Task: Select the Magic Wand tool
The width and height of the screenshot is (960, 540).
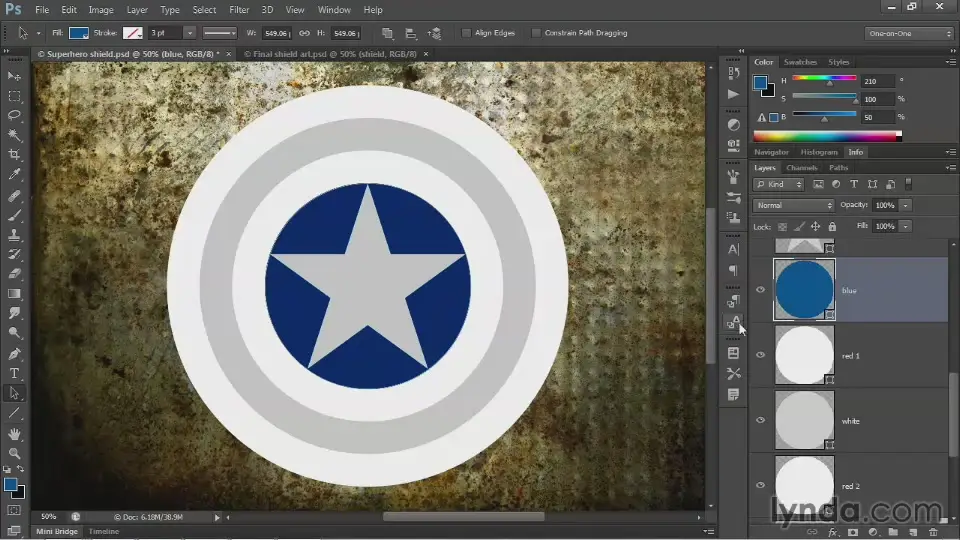Action: point(15,135)
